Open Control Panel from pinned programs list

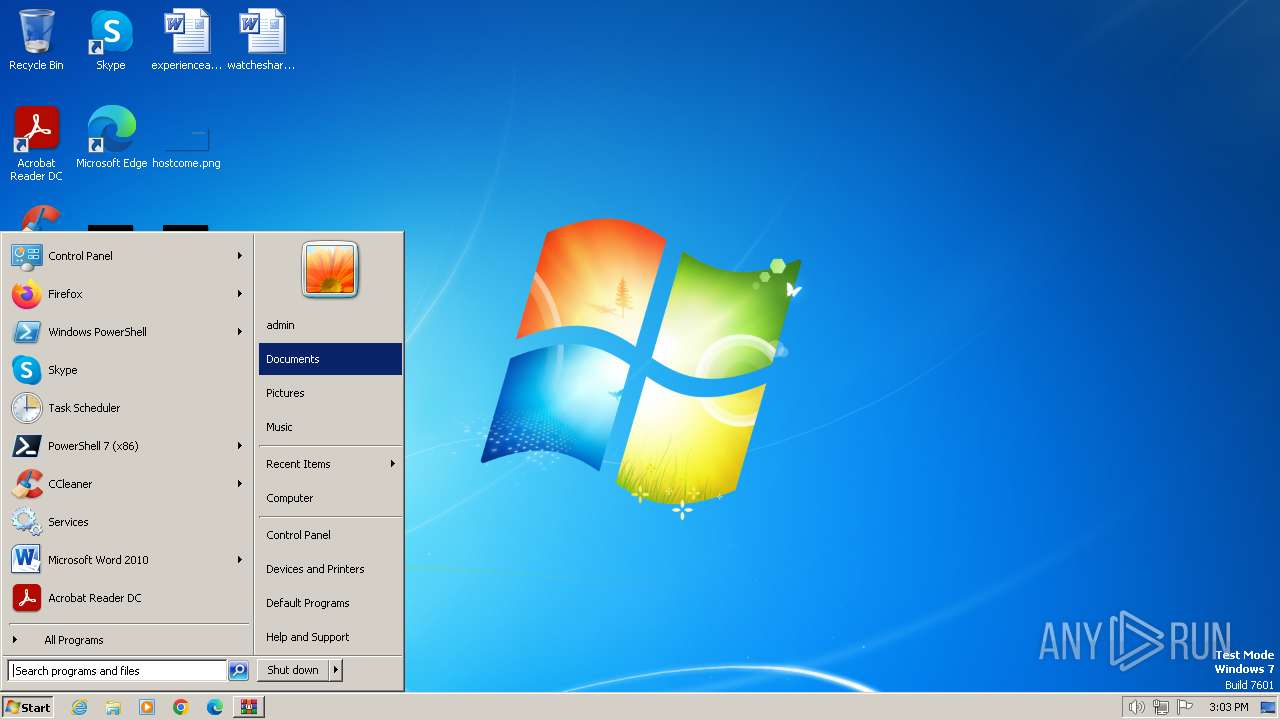[128, 256]
